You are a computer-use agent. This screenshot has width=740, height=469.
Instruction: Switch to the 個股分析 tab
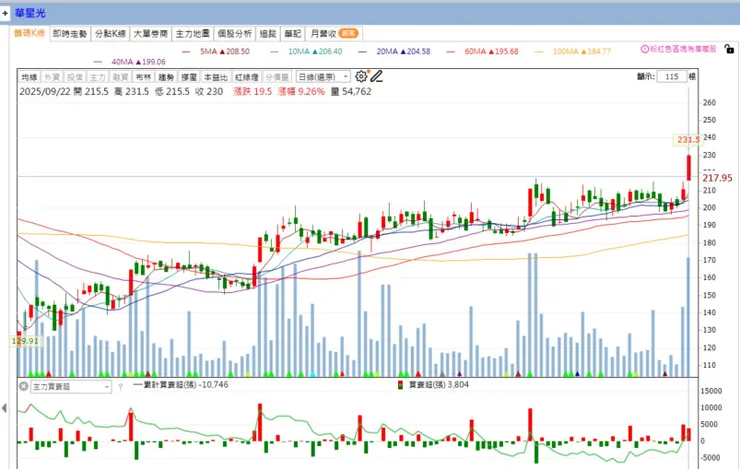coord(235,34)
